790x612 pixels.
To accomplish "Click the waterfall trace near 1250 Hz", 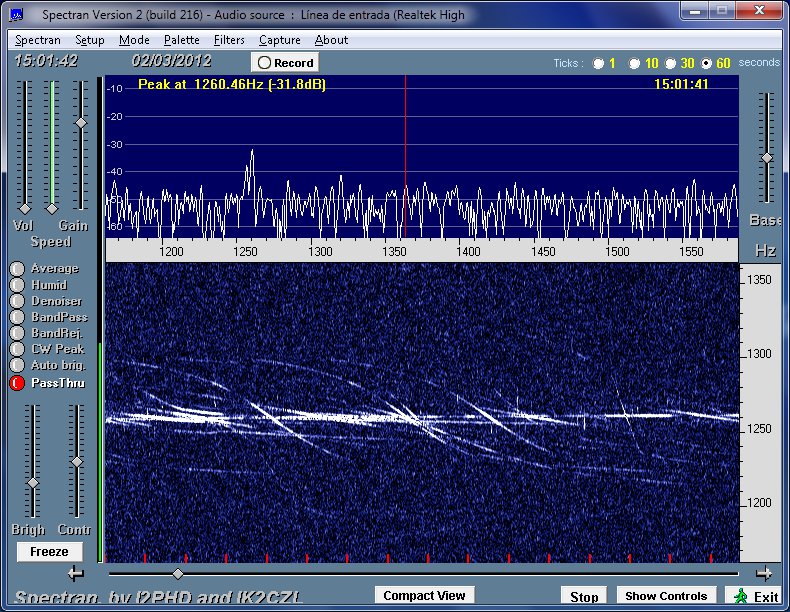I will point(422,417).
